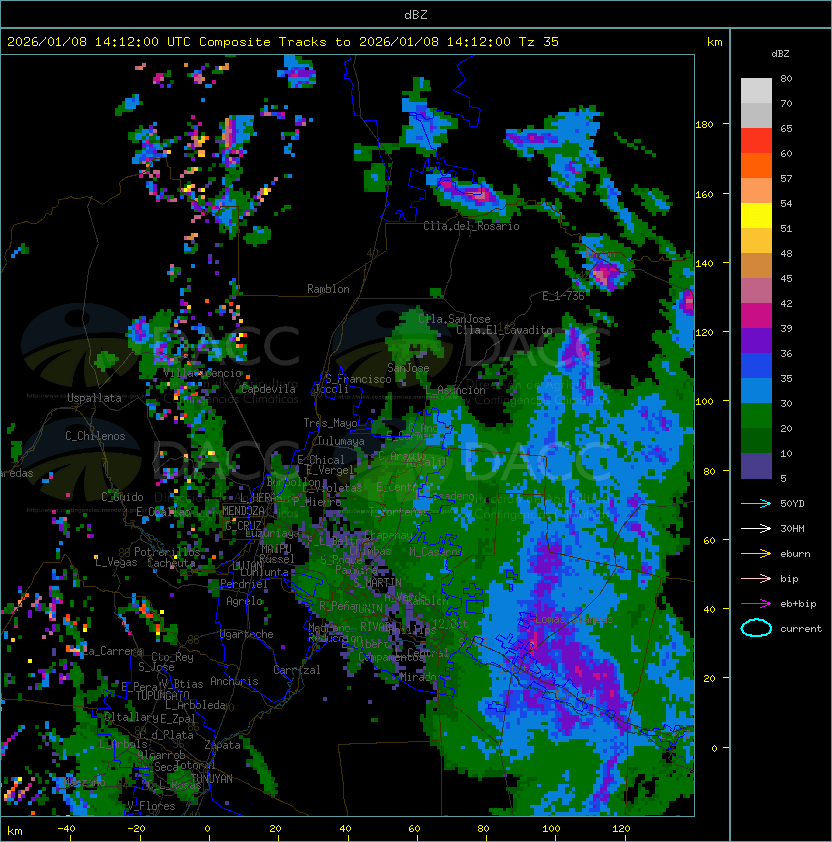Image resolution: width=832 pixels, height=842 pixels.
Task: Click the 'Tz 35' value in header
Action: 539,42
